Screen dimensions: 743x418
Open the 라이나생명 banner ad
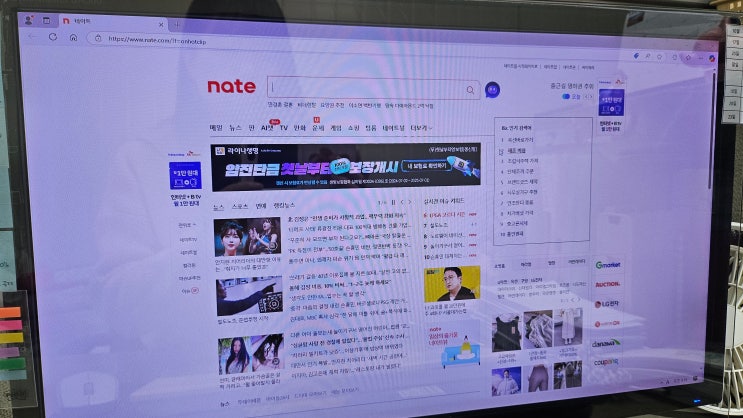[x=345, y=167]
